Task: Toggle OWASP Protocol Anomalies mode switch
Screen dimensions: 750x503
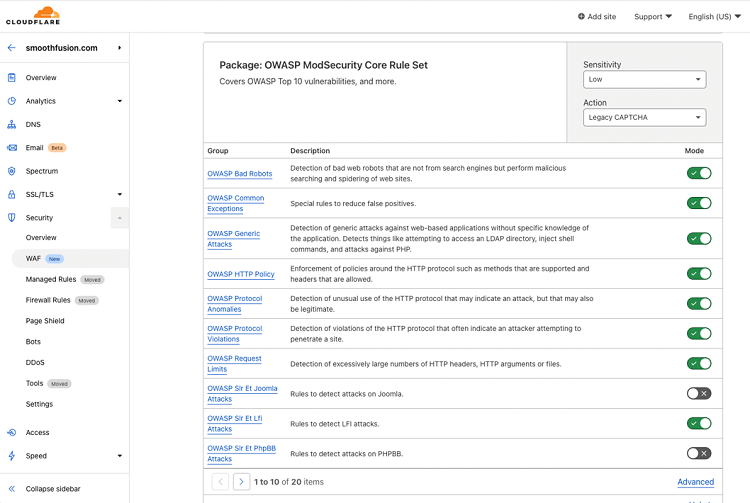Action: click(699, 304)
